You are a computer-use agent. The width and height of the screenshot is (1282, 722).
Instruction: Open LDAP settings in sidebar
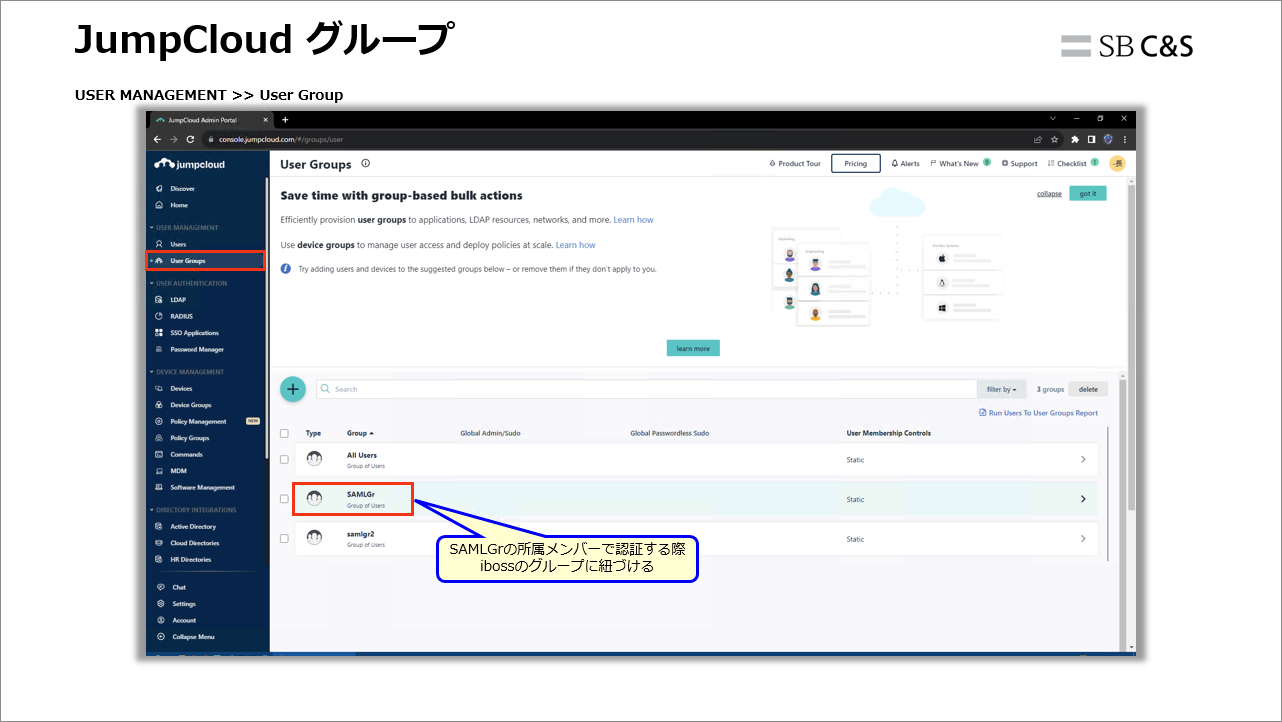177,299
